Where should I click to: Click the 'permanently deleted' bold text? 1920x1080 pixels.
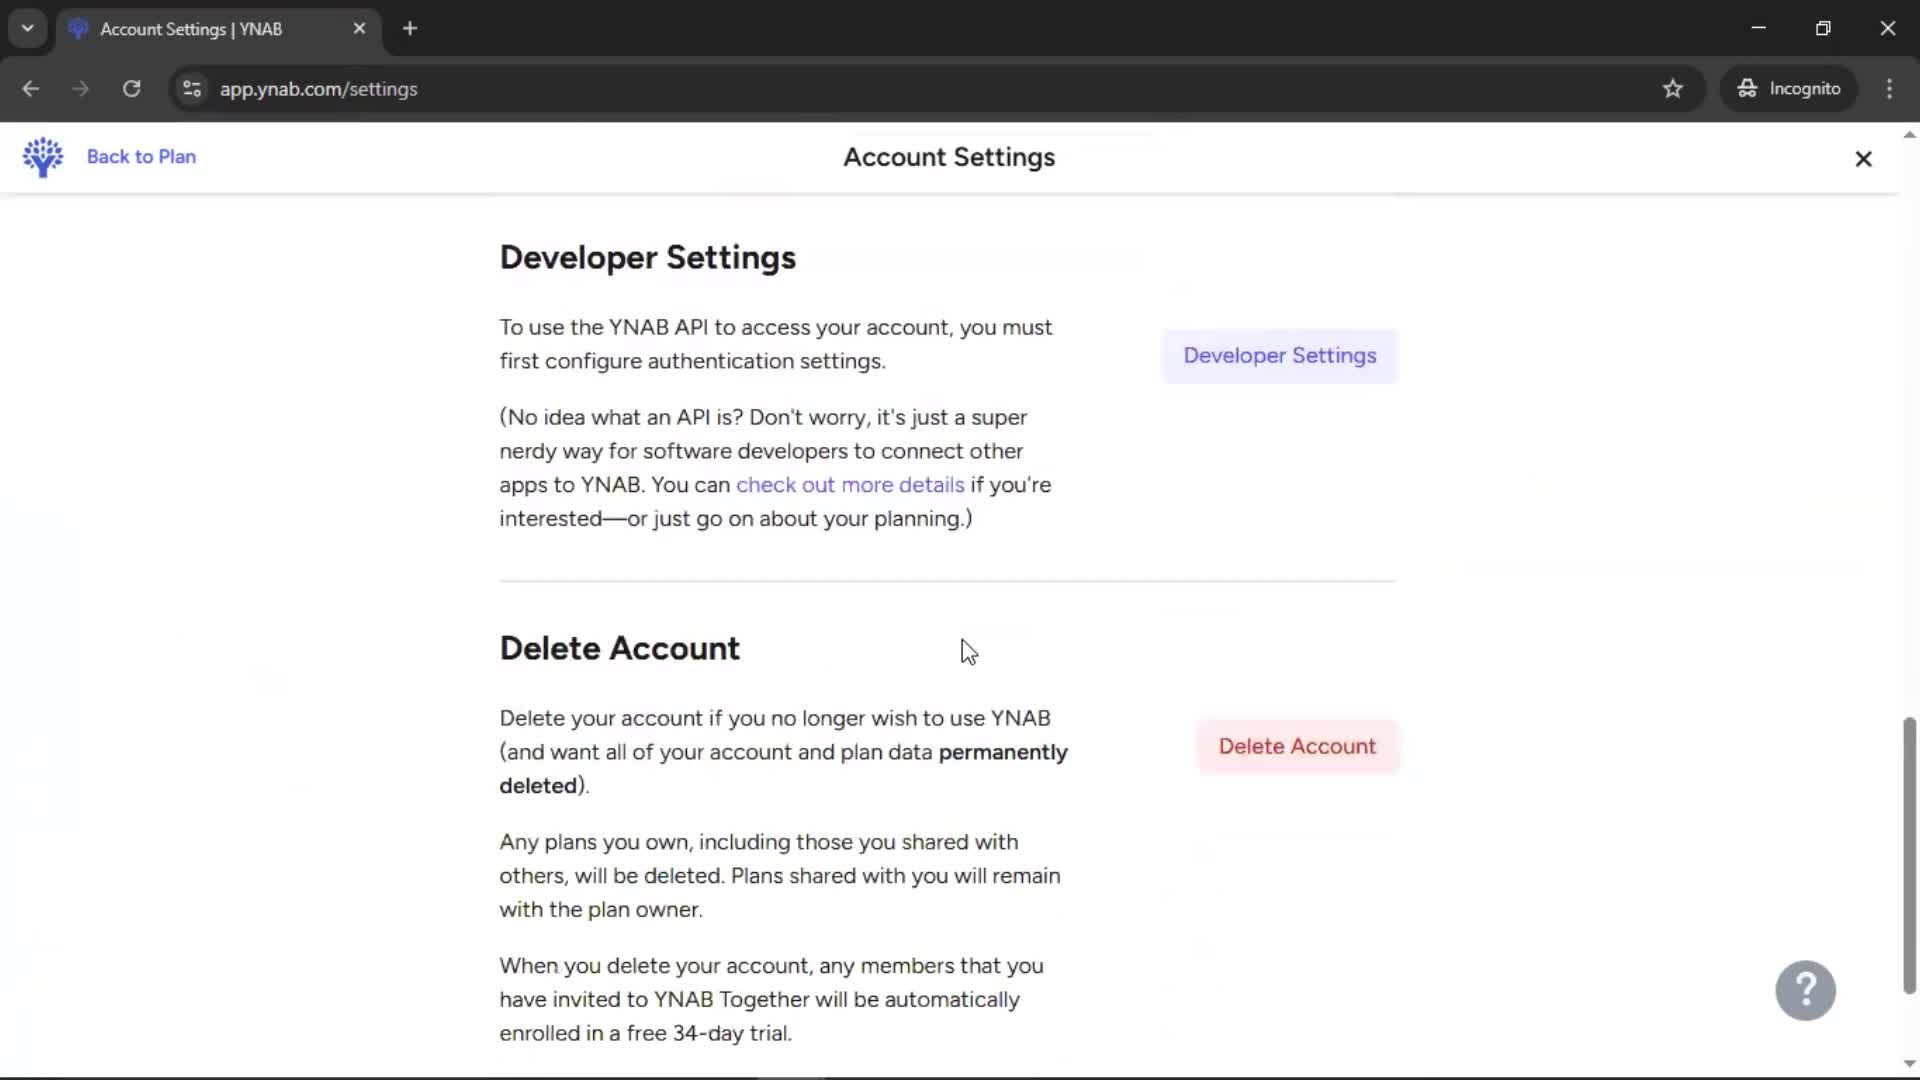coord(784,769)
